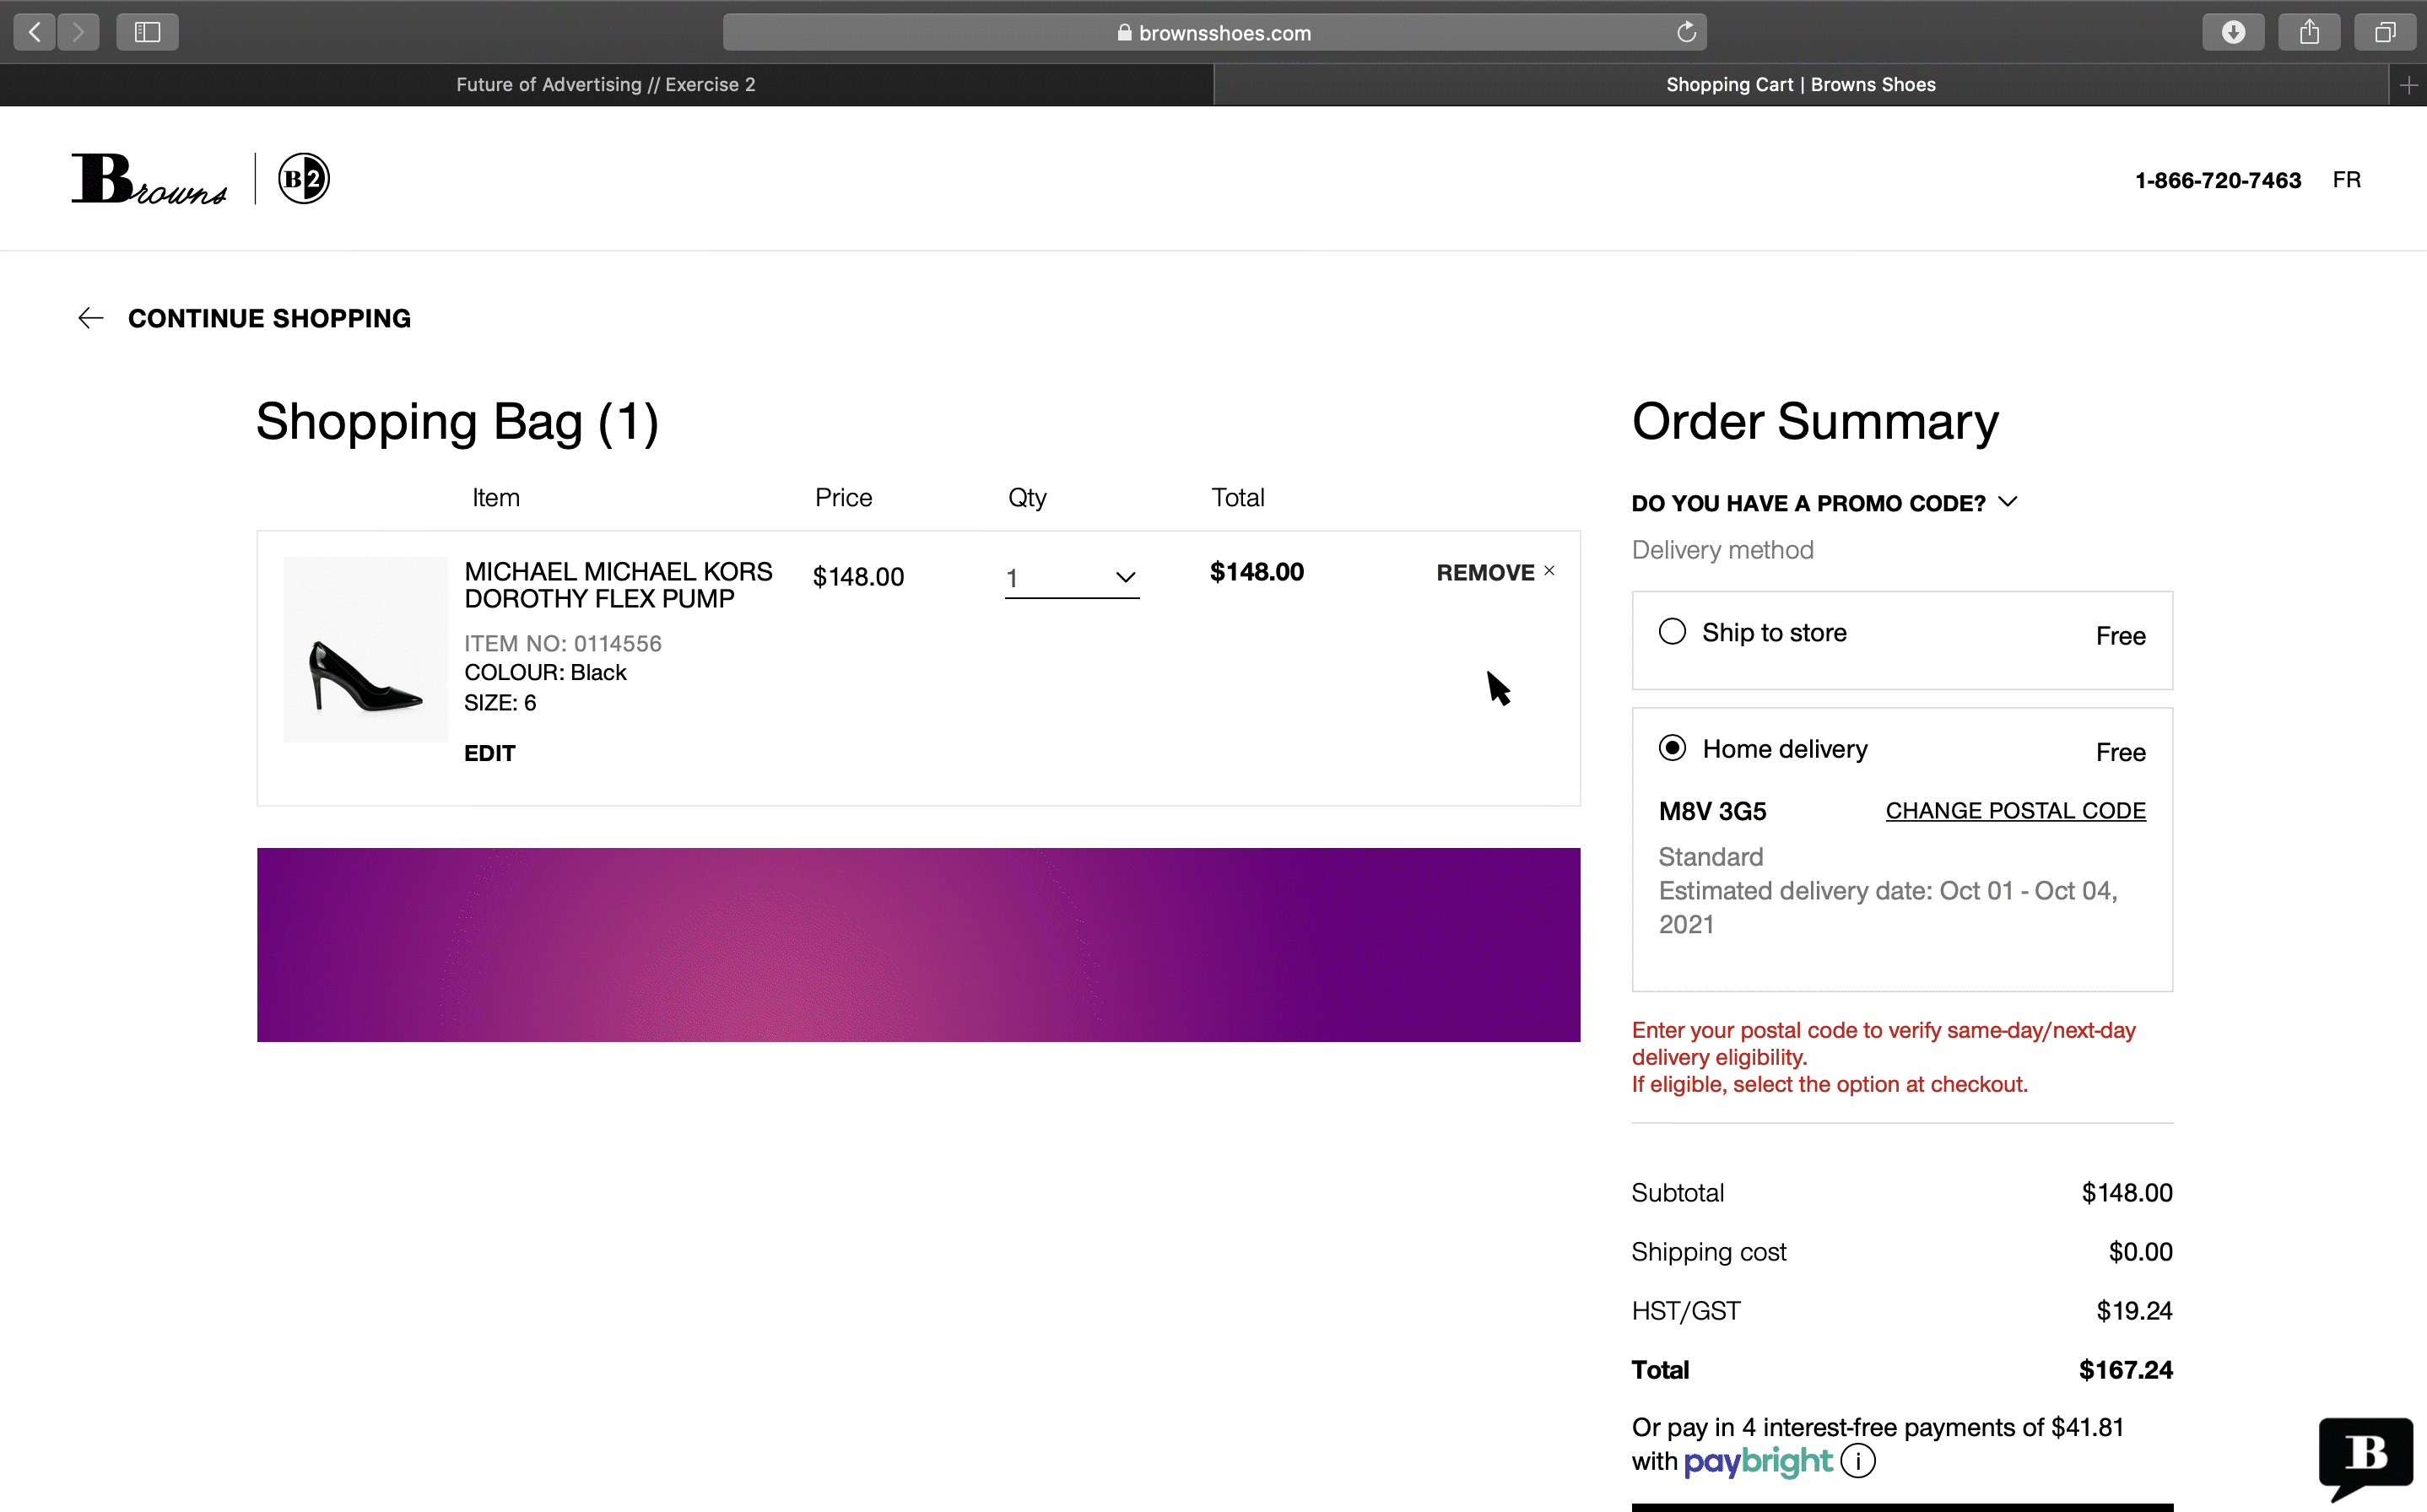Open the Browns chat bubble widget

[x=2365, y=1454]
